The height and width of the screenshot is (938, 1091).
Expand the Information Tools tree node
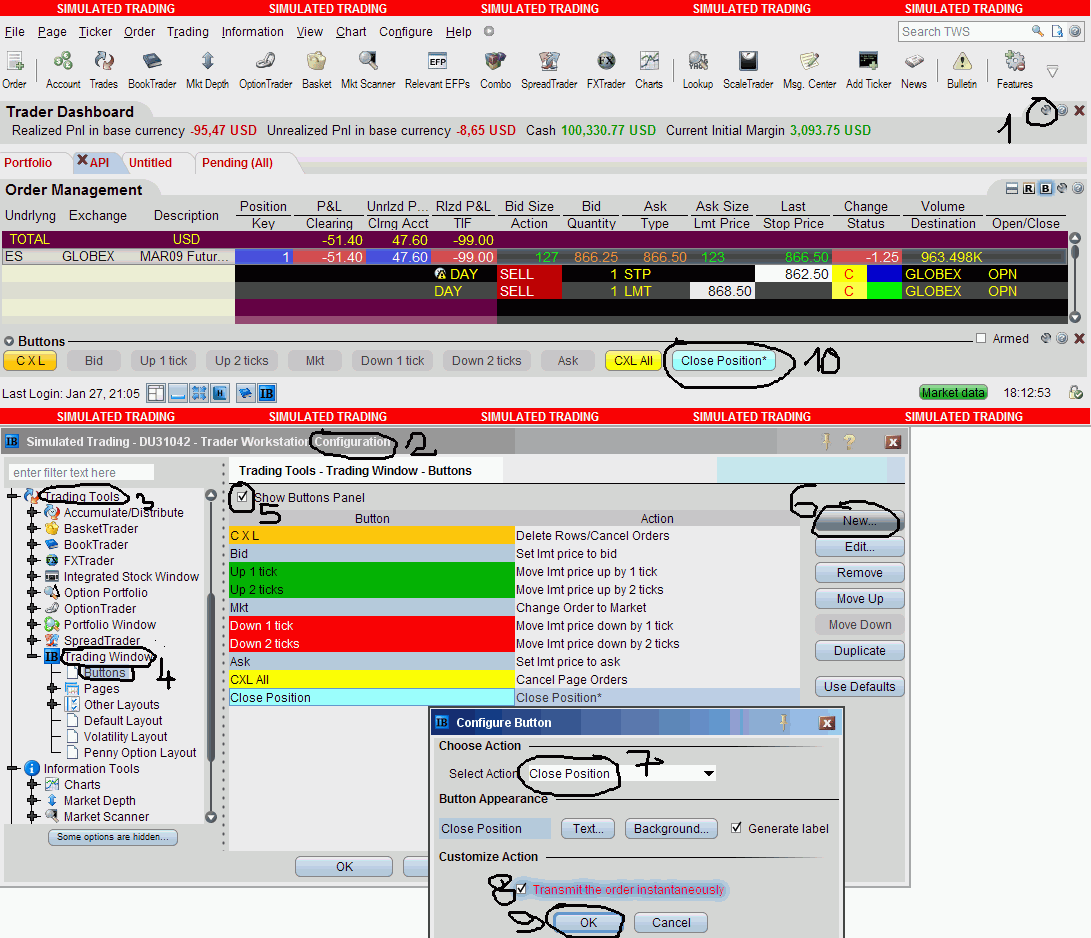point(12,768)
